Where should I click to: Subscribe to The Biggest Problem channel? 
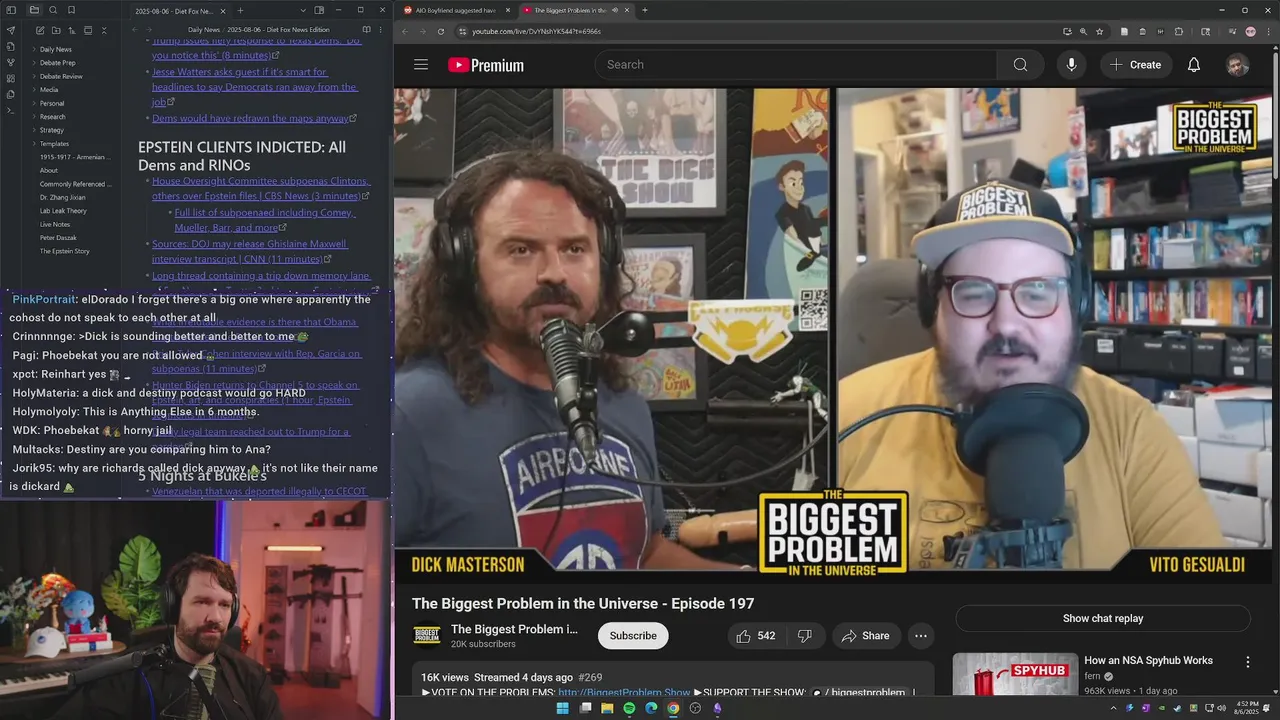coord(633,636)
